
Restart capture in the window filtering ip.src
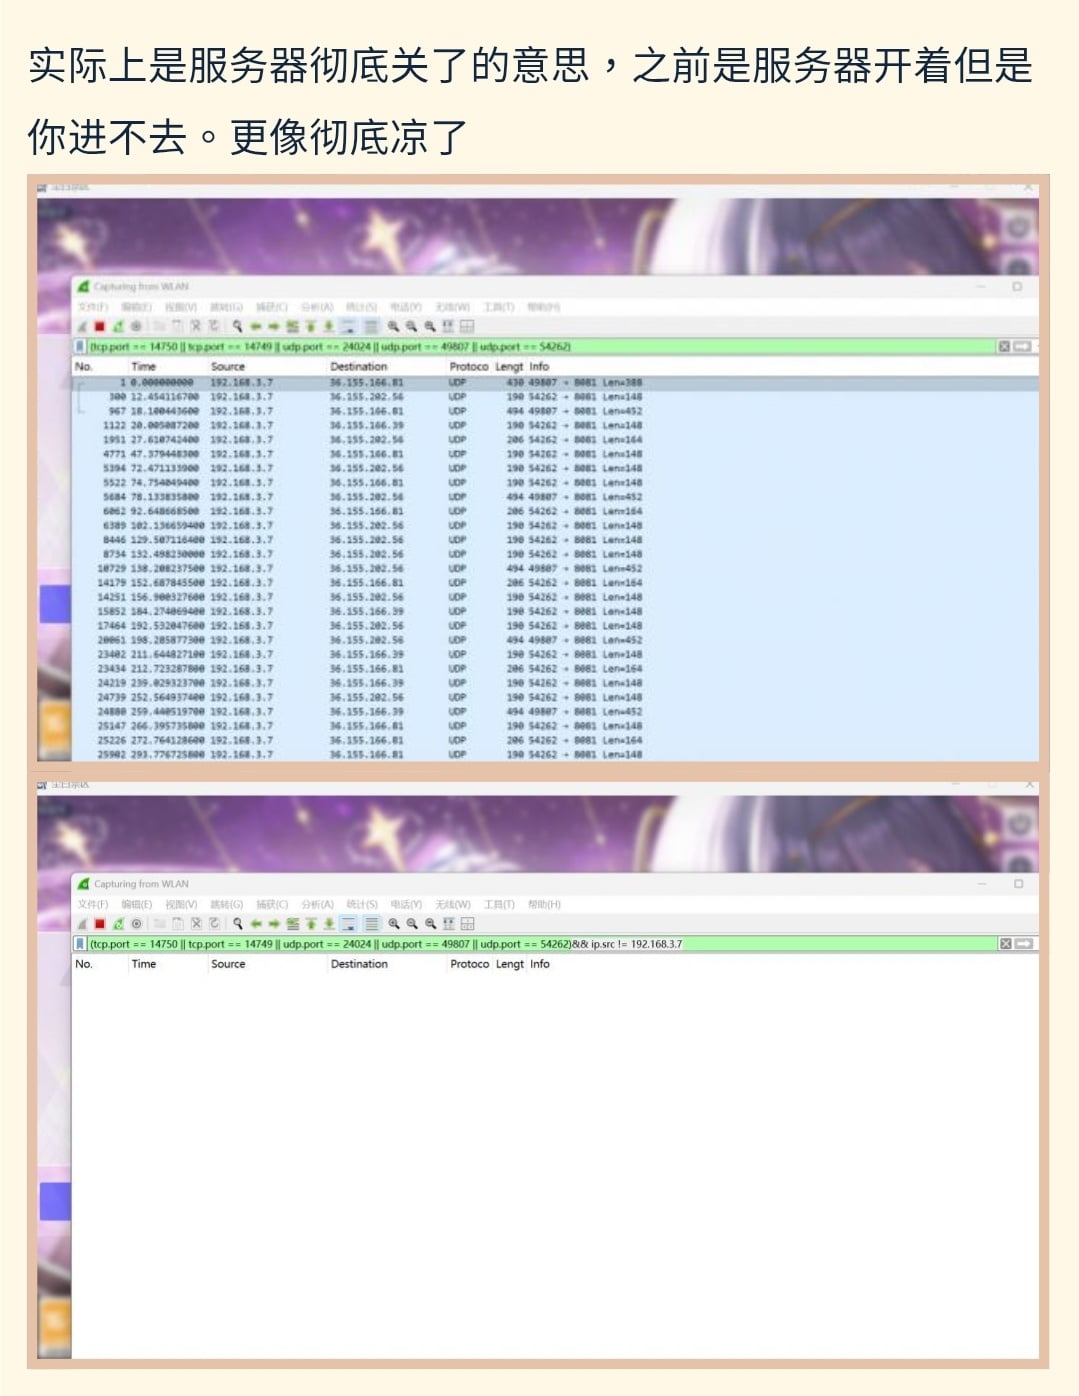point(118,924)
